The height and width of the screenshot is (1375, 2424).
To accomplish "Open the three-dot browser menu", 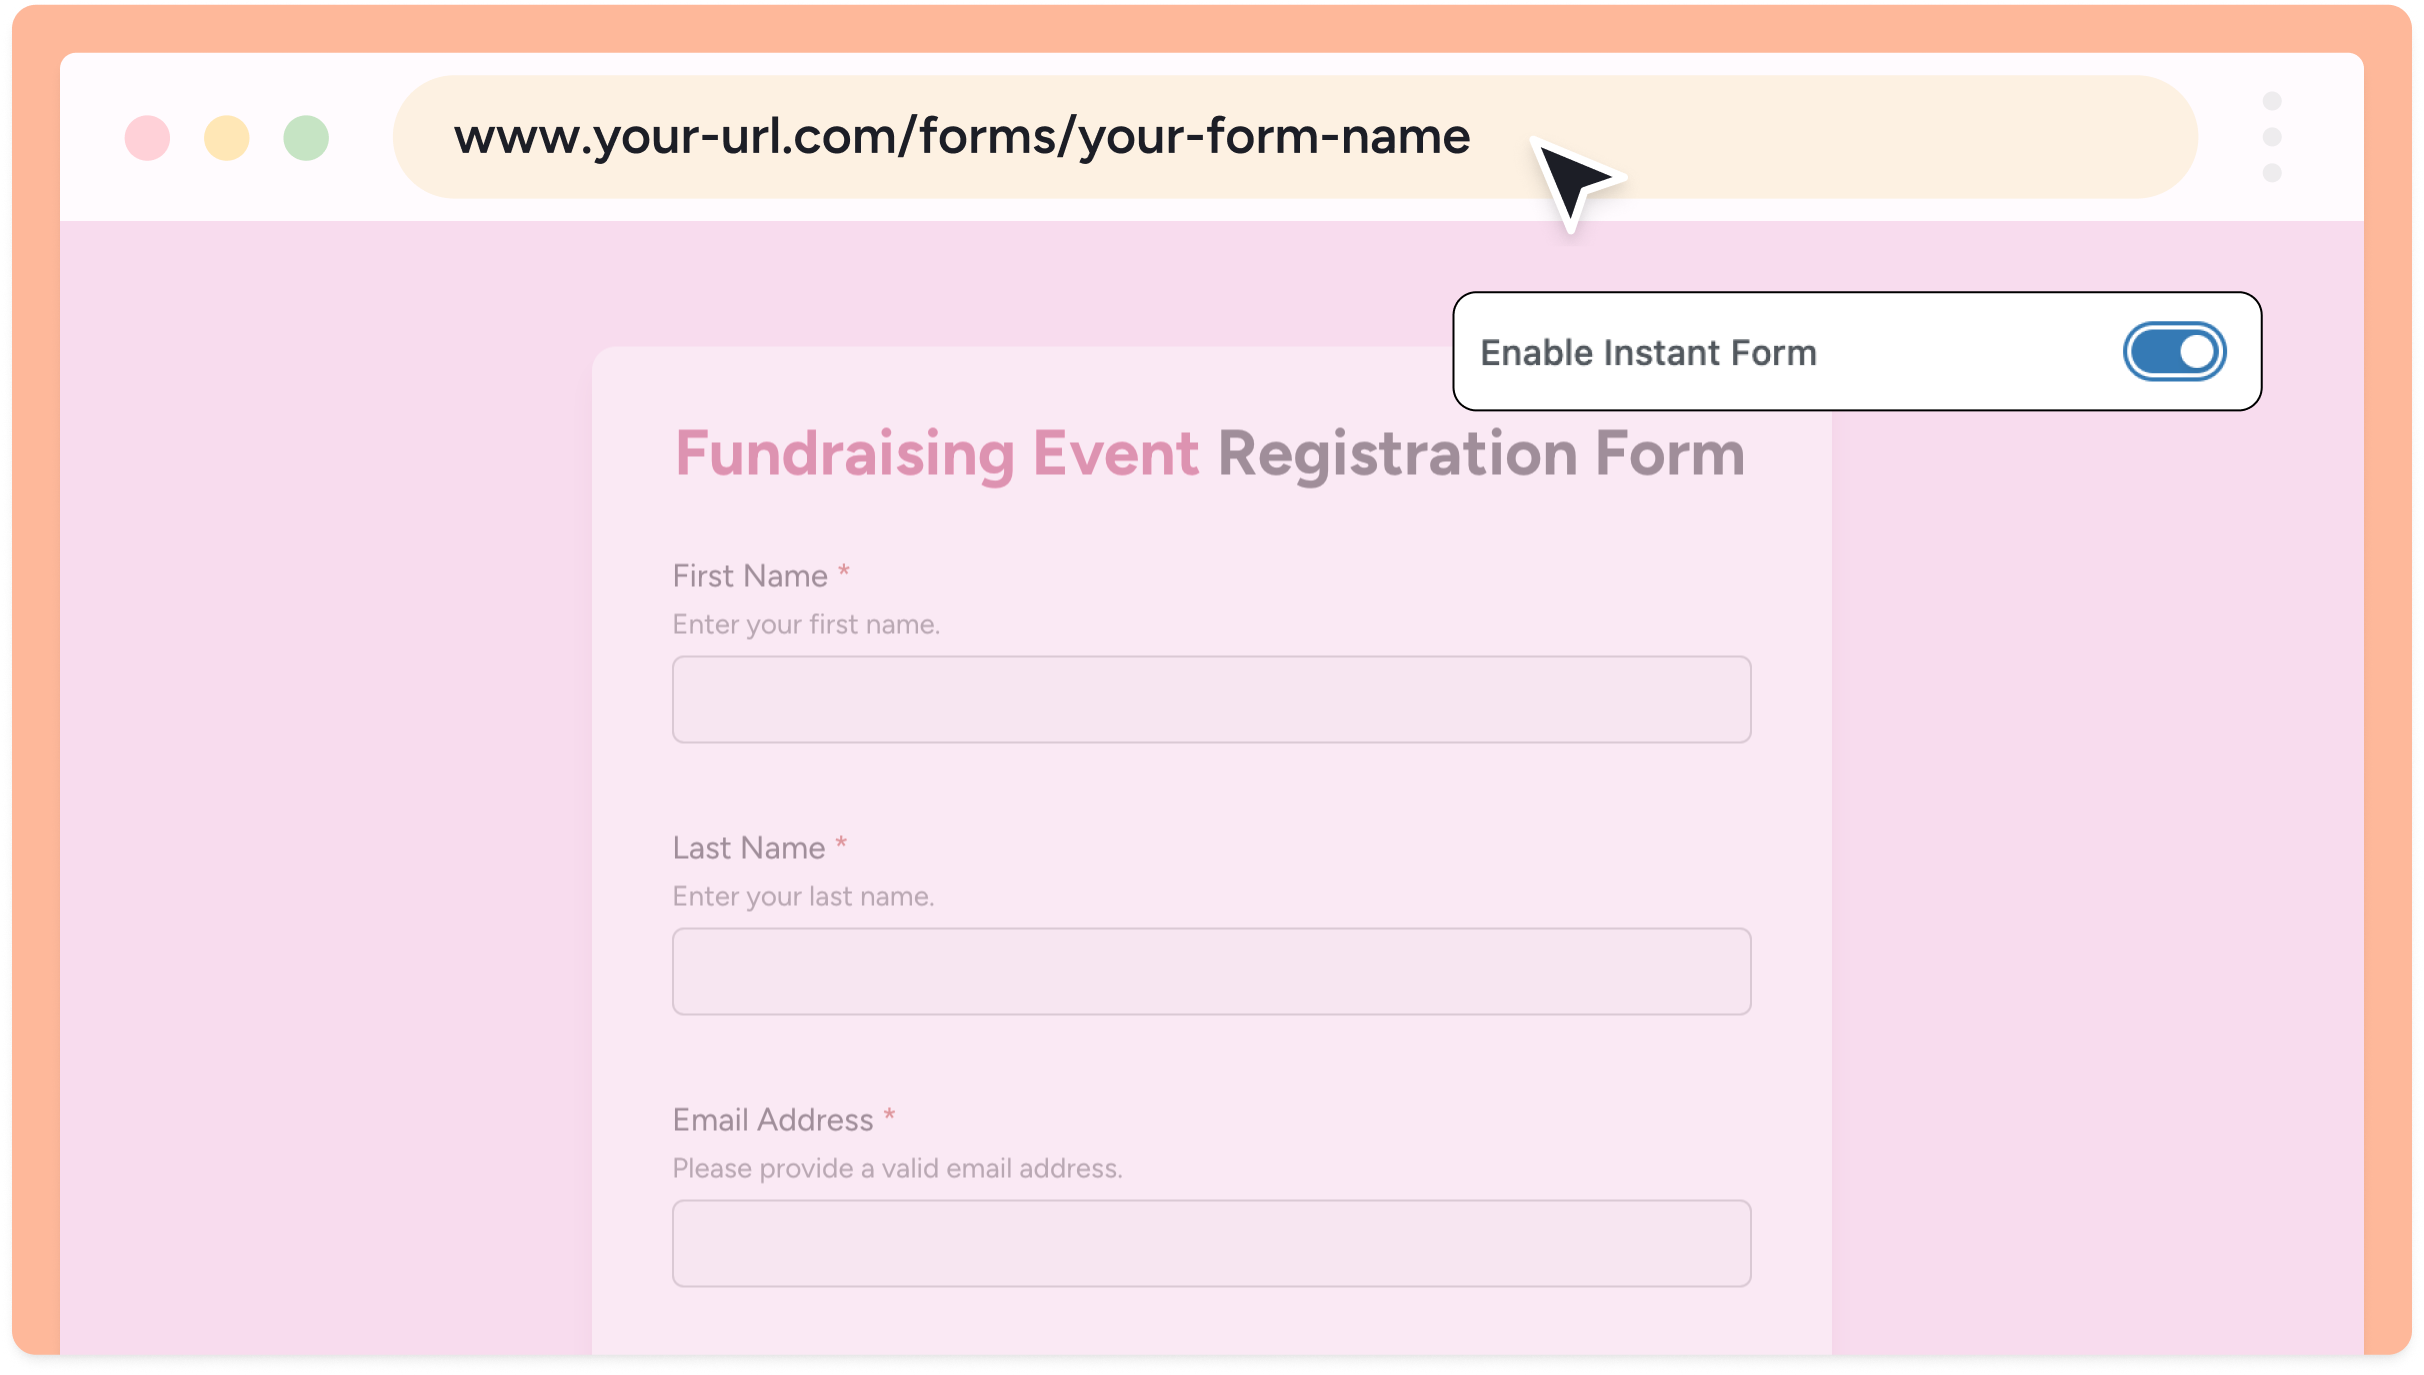I will (x=2272, y=137).
